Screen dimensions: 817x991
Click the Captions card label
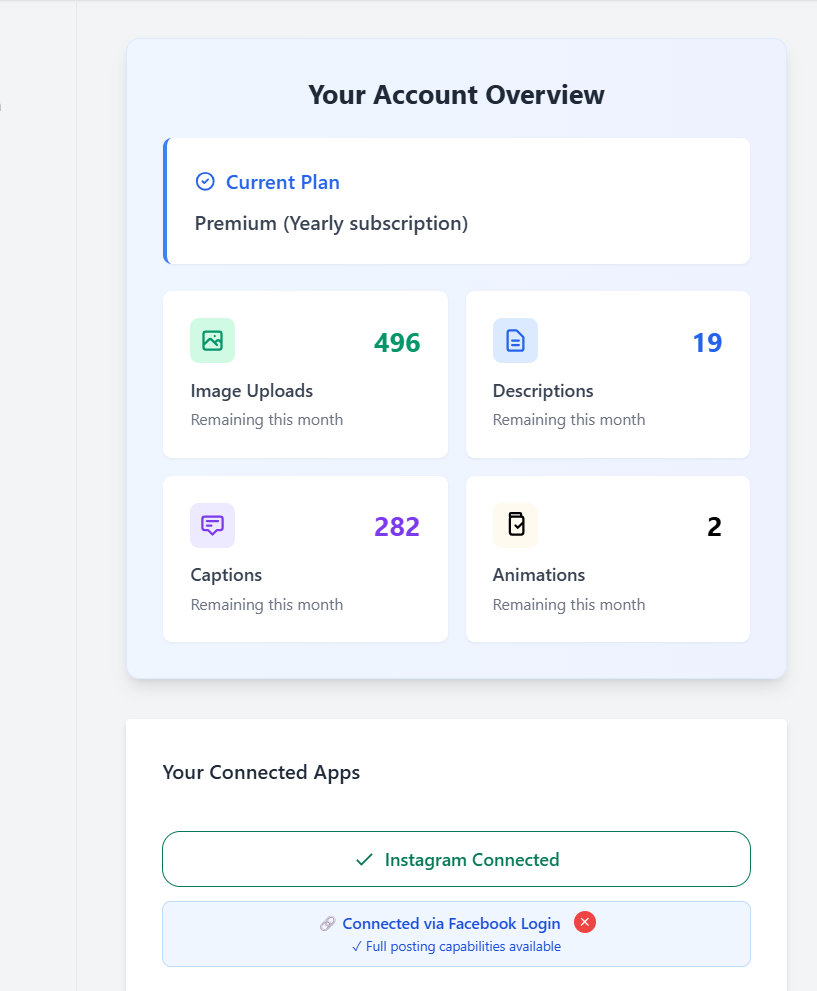226,575
